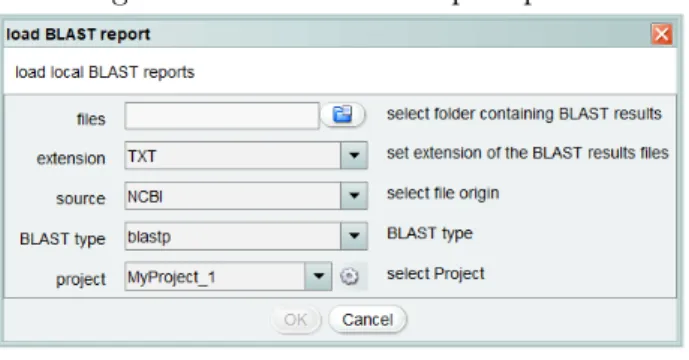Viewport: 689px width, 360px height.
Task: Click 'select folder containing BLAST results' text
Action: pos(524,114)
